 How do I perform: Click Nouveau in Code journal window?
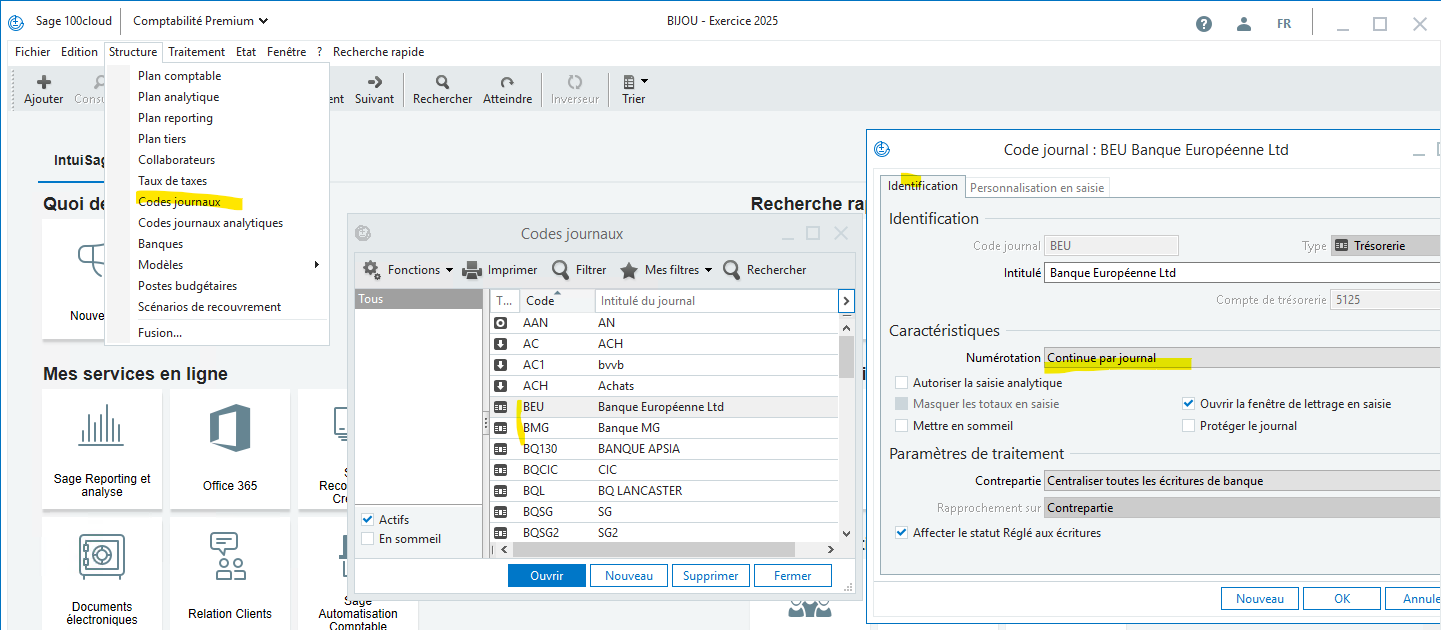pyautogui.click(x=1260, y=599)
